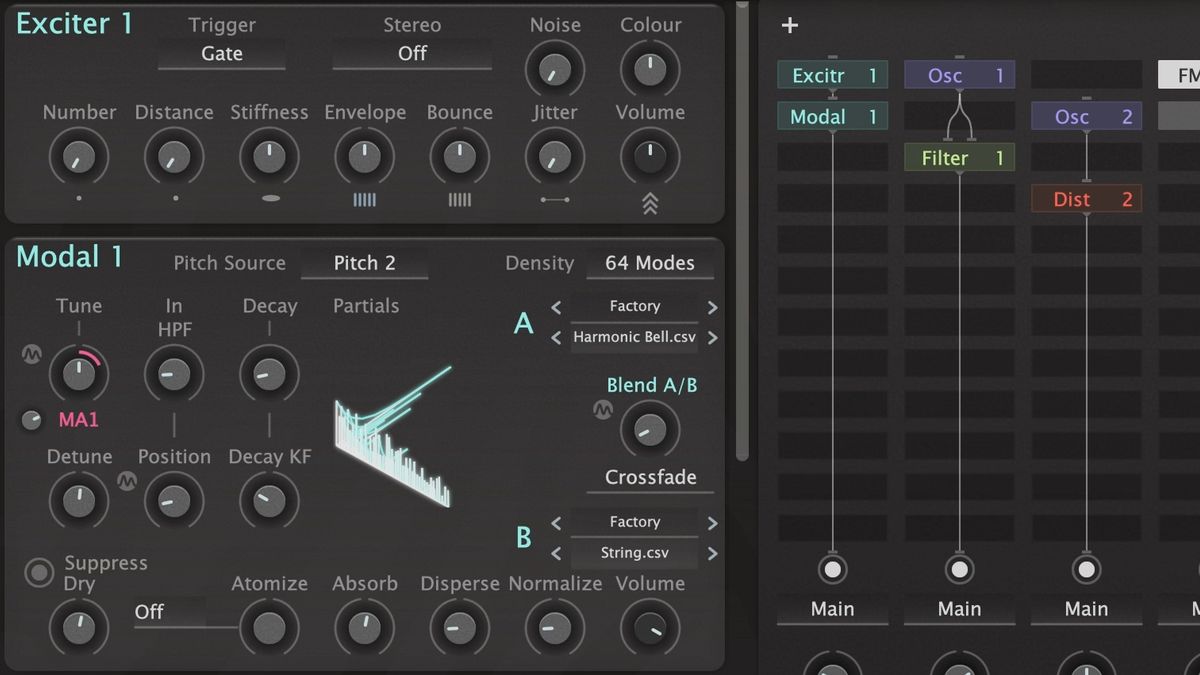The width and height of the screenshot is (1200, 675).
Task: Open String.csv file selector
Action: click(635, 553)
